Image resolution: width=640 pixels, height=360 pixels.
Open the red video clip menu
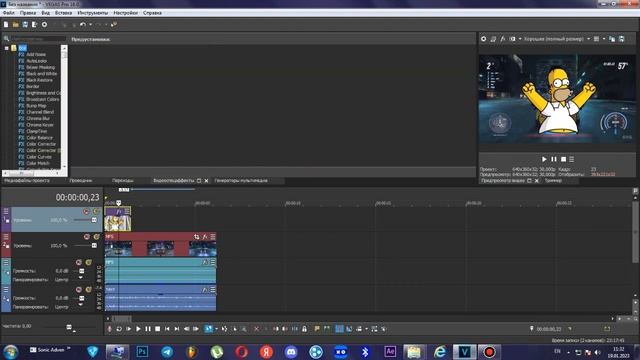tap(213, 237)
